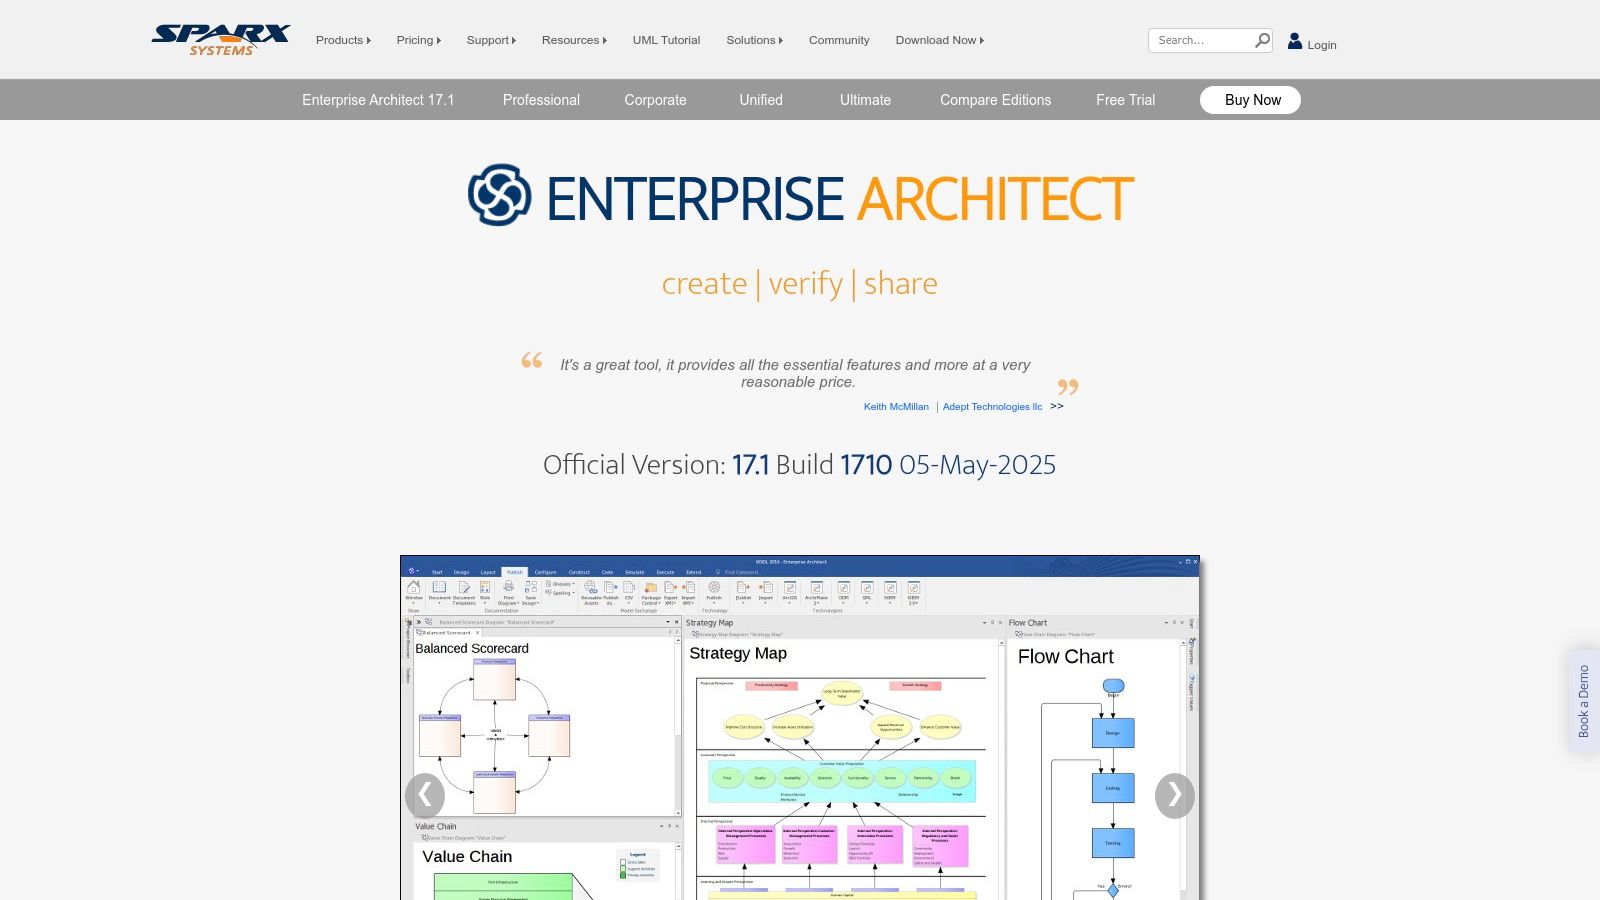Image resolution: width=1600 pixels, height=900 pixels.
Task: Select the Professional edition tab
Action: point(541,100)
